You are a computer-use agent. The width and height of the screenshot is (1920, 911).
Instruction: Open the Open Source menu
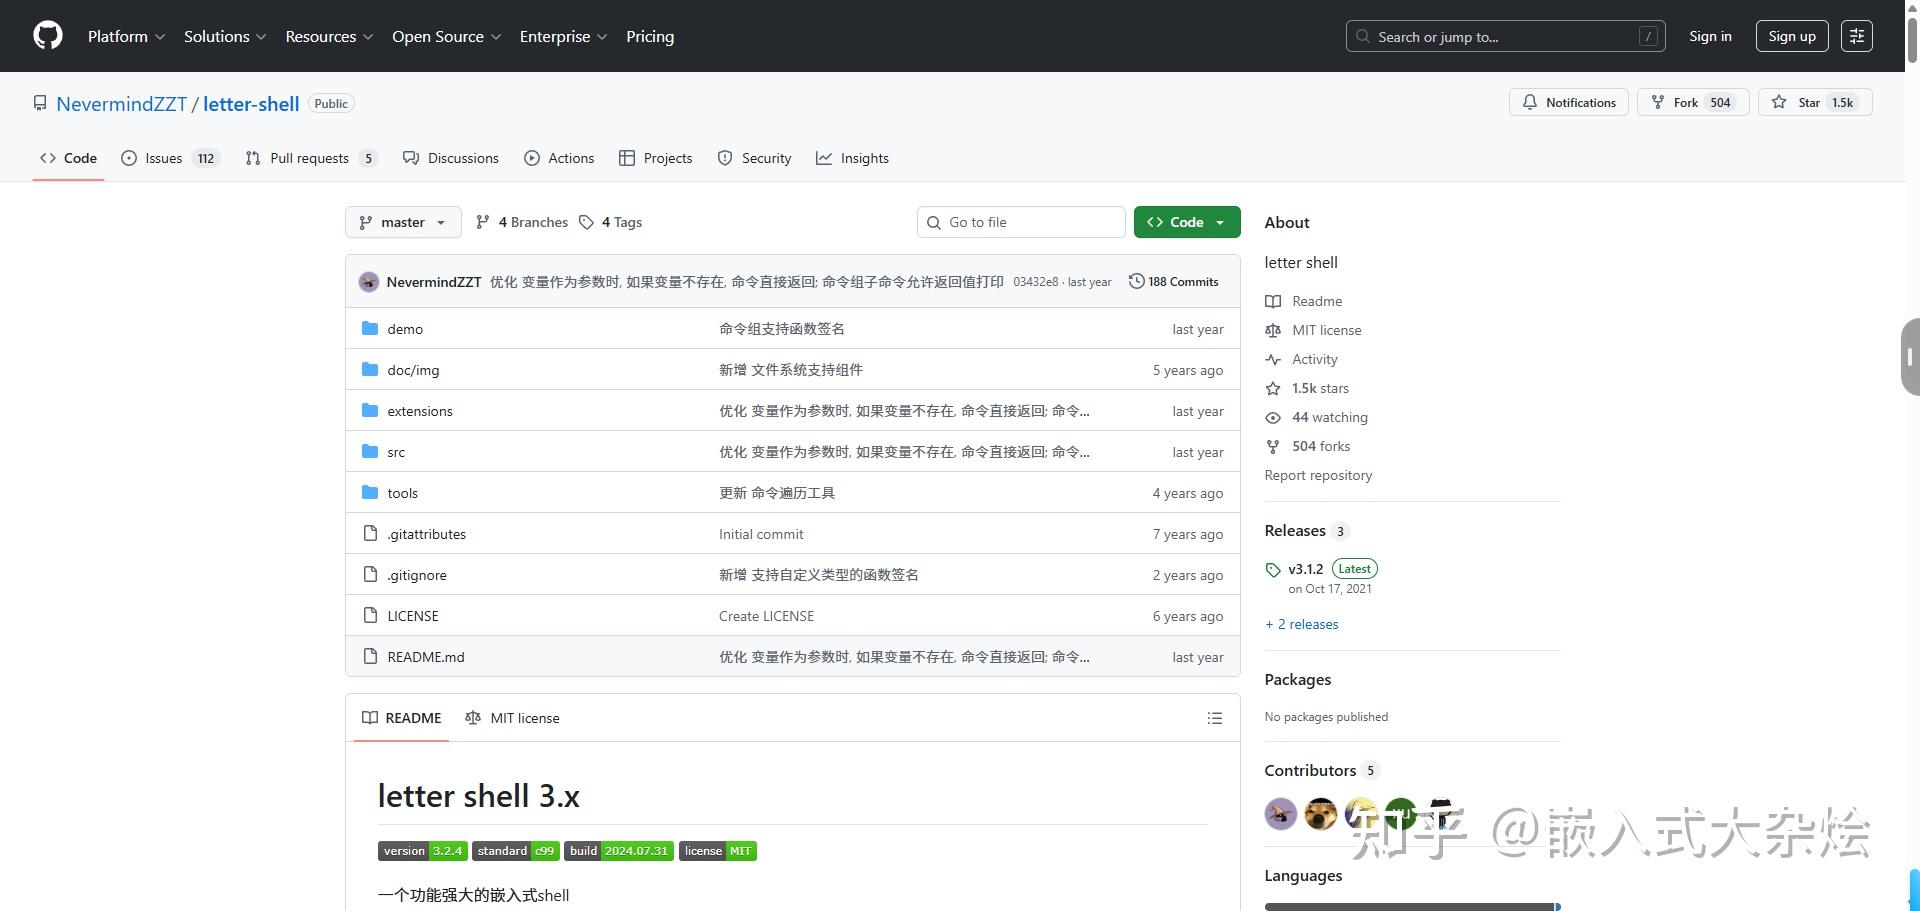(446, 36)
